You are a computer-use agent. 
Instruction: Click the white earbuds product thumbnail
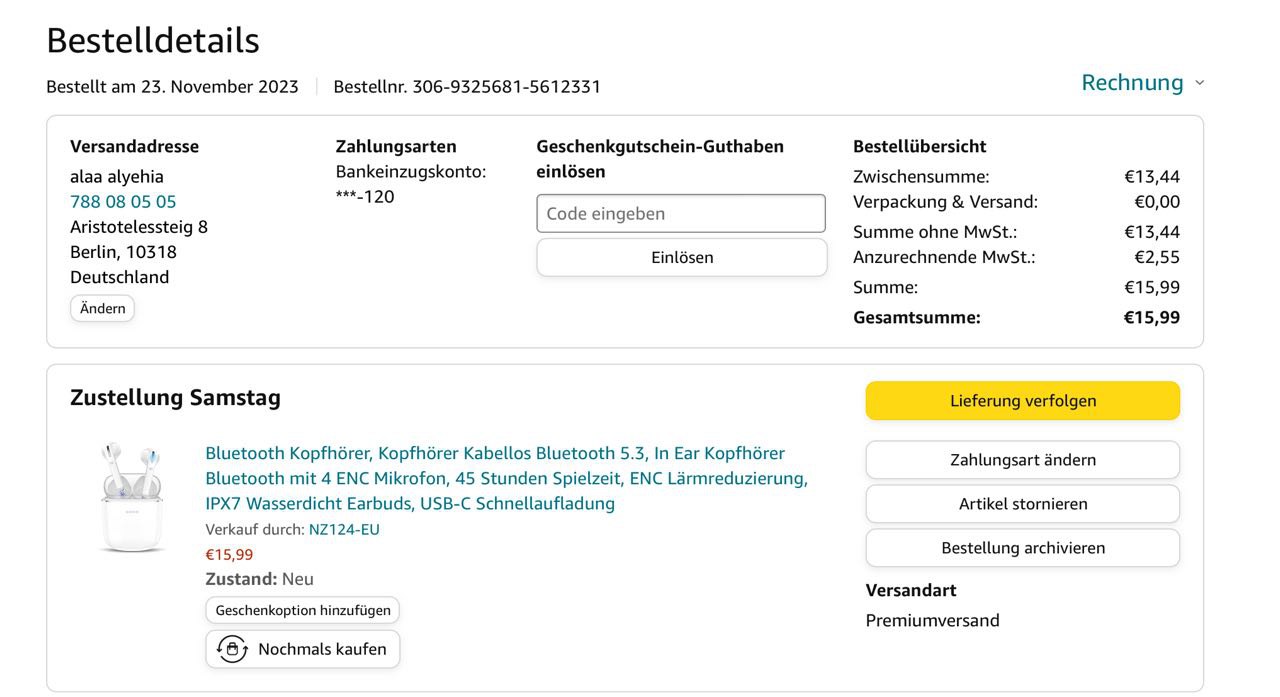(131, 497)
